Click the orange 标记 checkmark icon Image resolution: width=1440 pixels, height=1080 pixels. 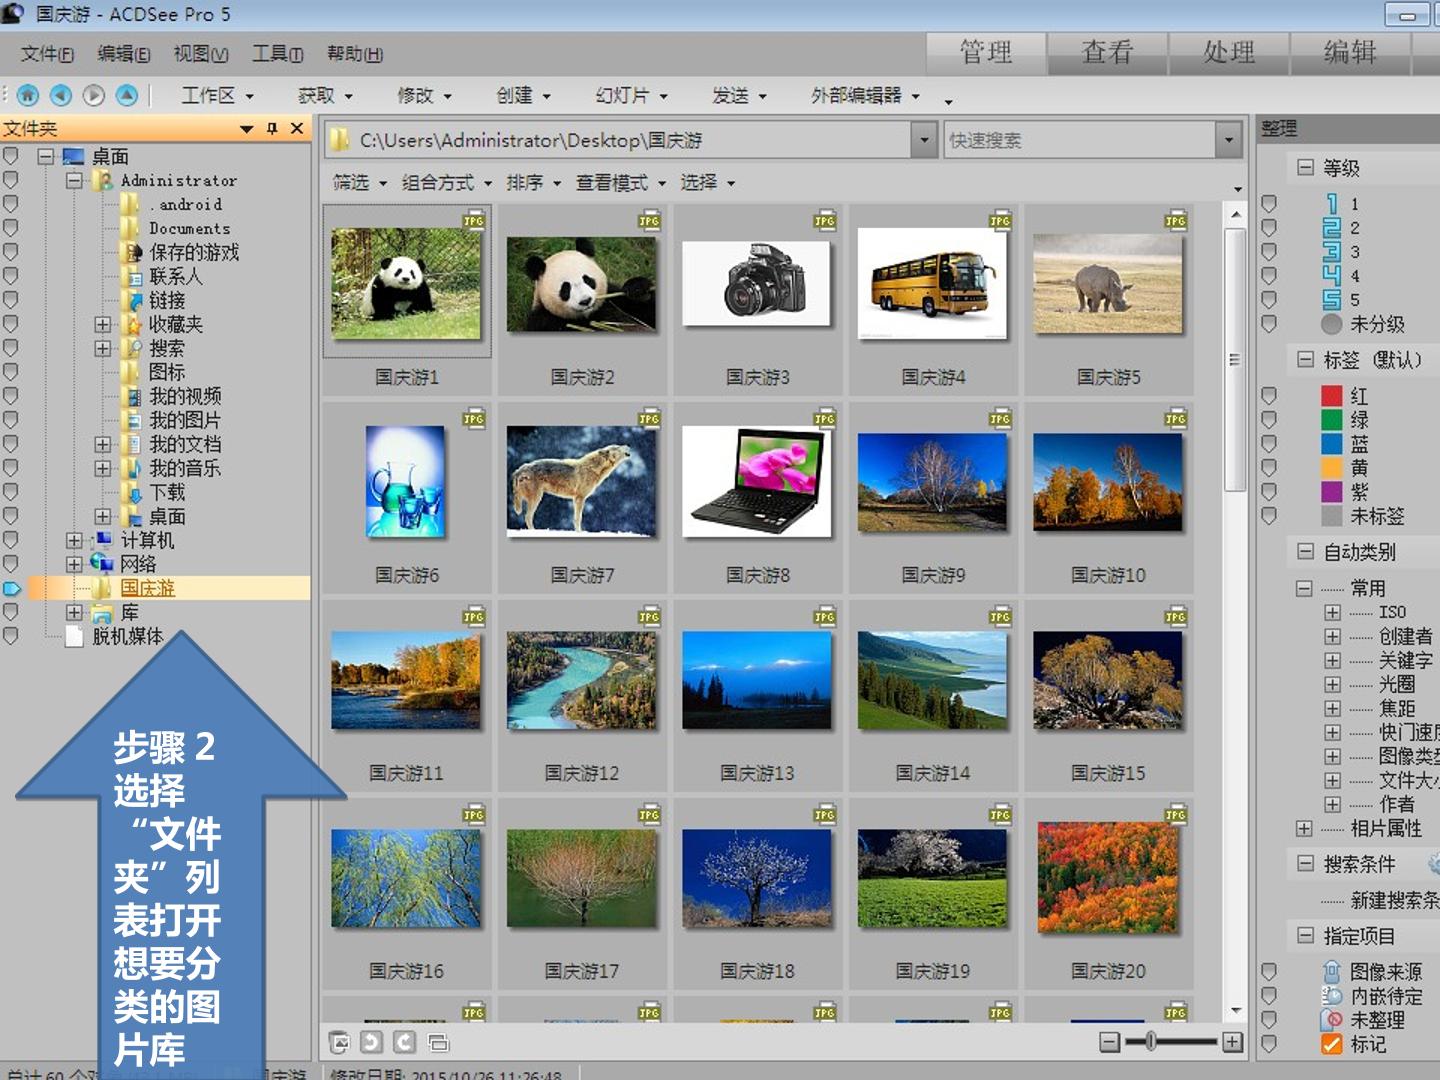pyautogui.click(x=1332, y=1044)
